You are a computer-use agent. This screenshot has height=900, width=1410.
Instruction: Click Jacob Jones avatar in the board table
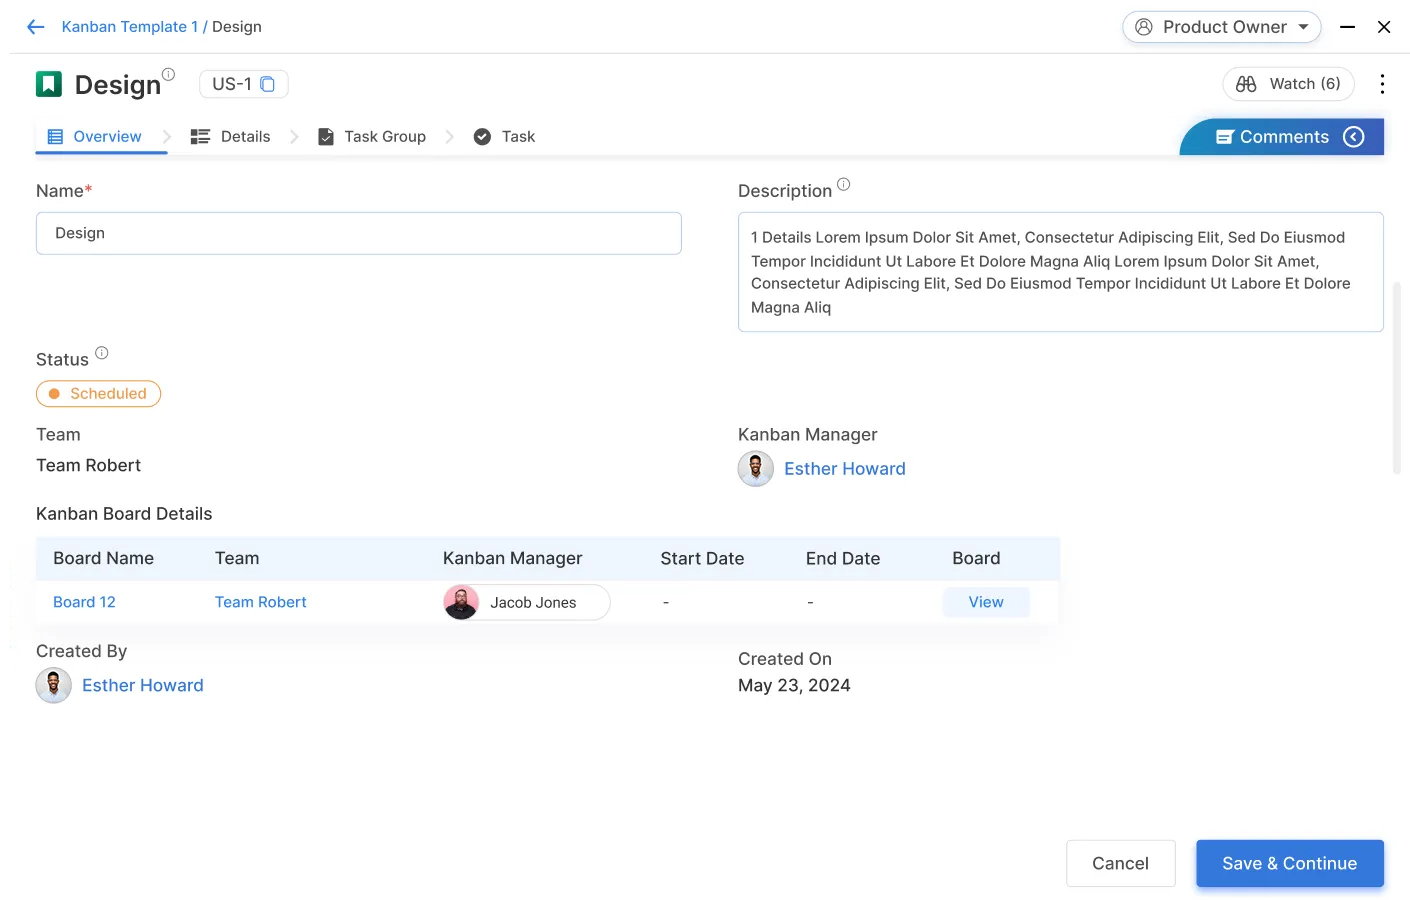[461, 602]
